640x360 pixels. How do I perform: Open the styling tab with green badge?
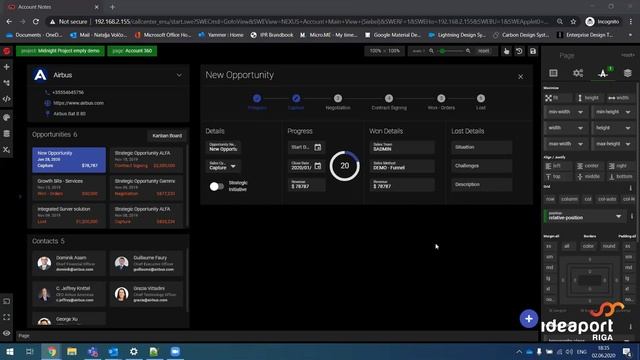[x=603, y=73]
